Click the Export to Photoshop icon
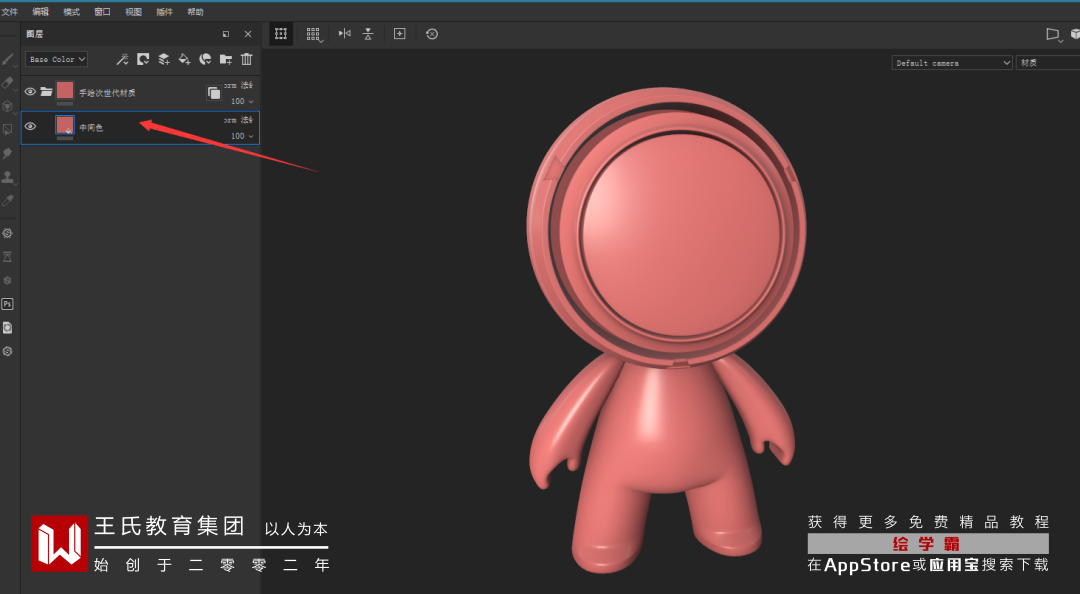The height and width of the screenshot is (594, 1080). tap(8, 304)
